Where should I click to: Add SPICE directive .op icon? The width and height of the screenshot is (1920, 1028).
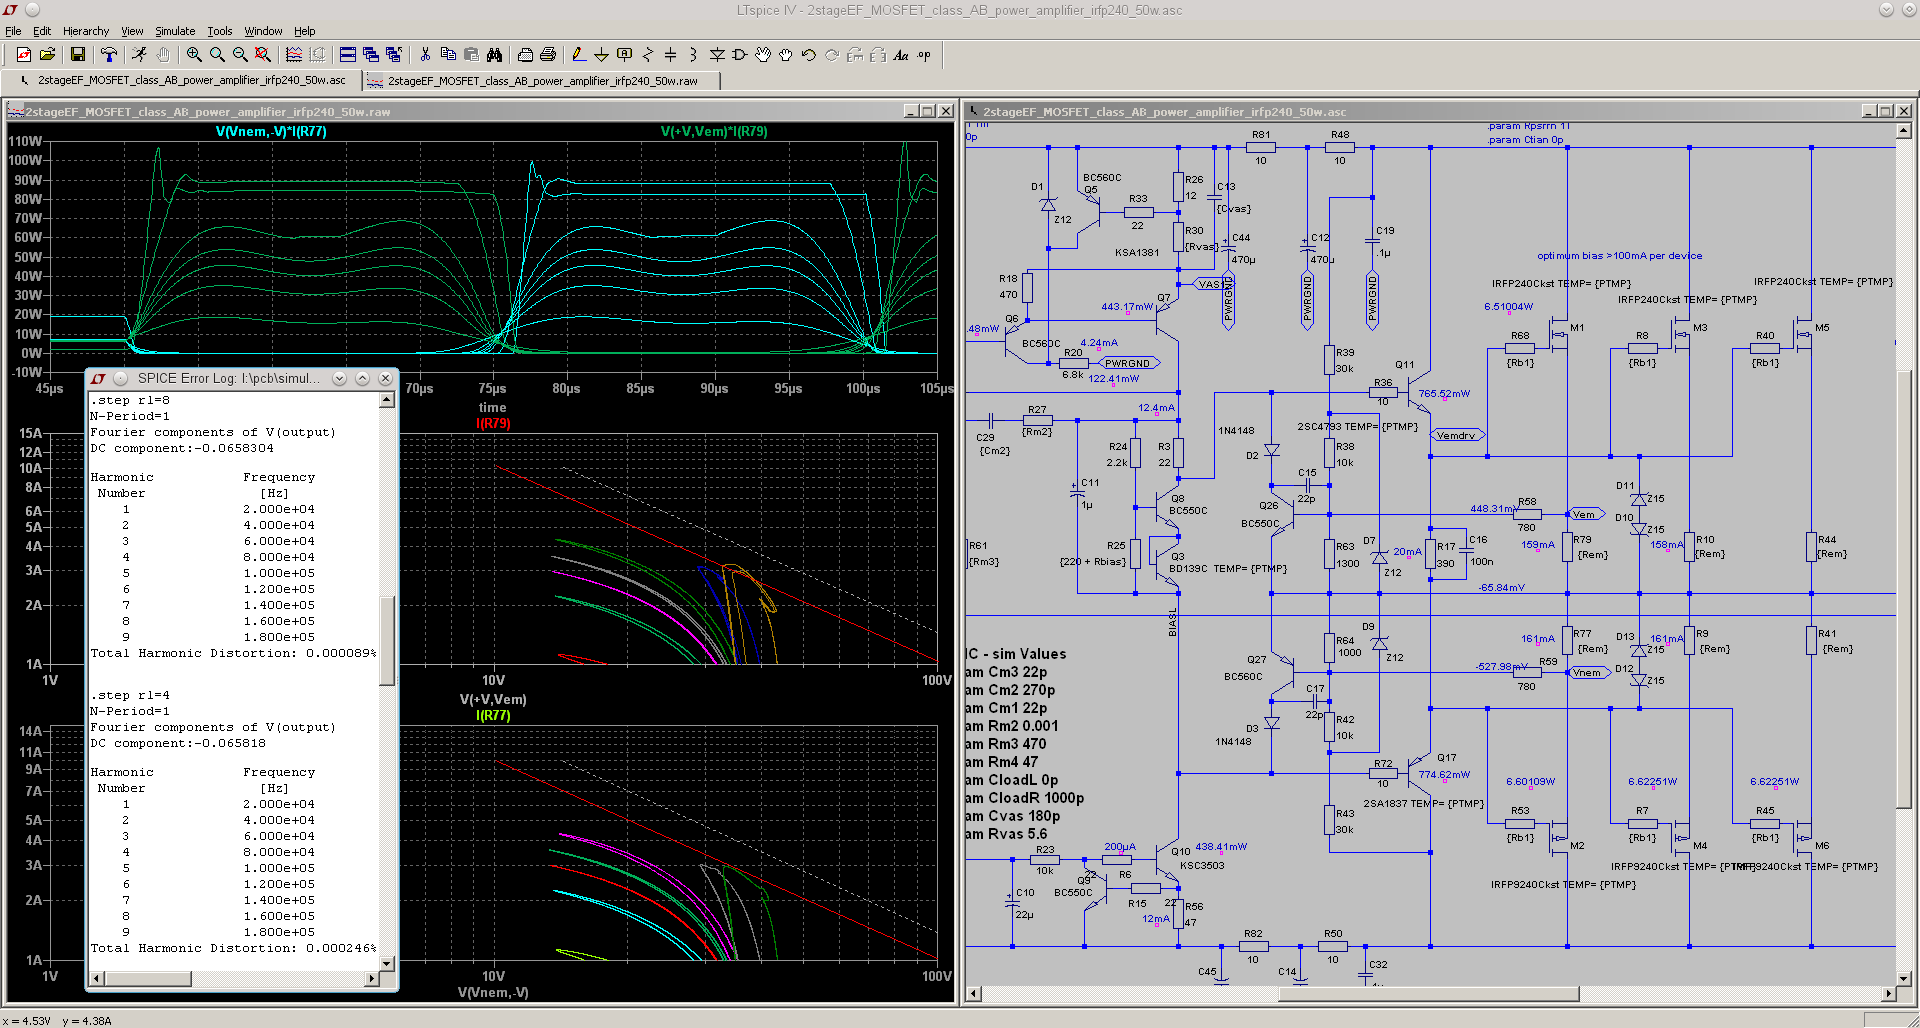coord(924,55)
